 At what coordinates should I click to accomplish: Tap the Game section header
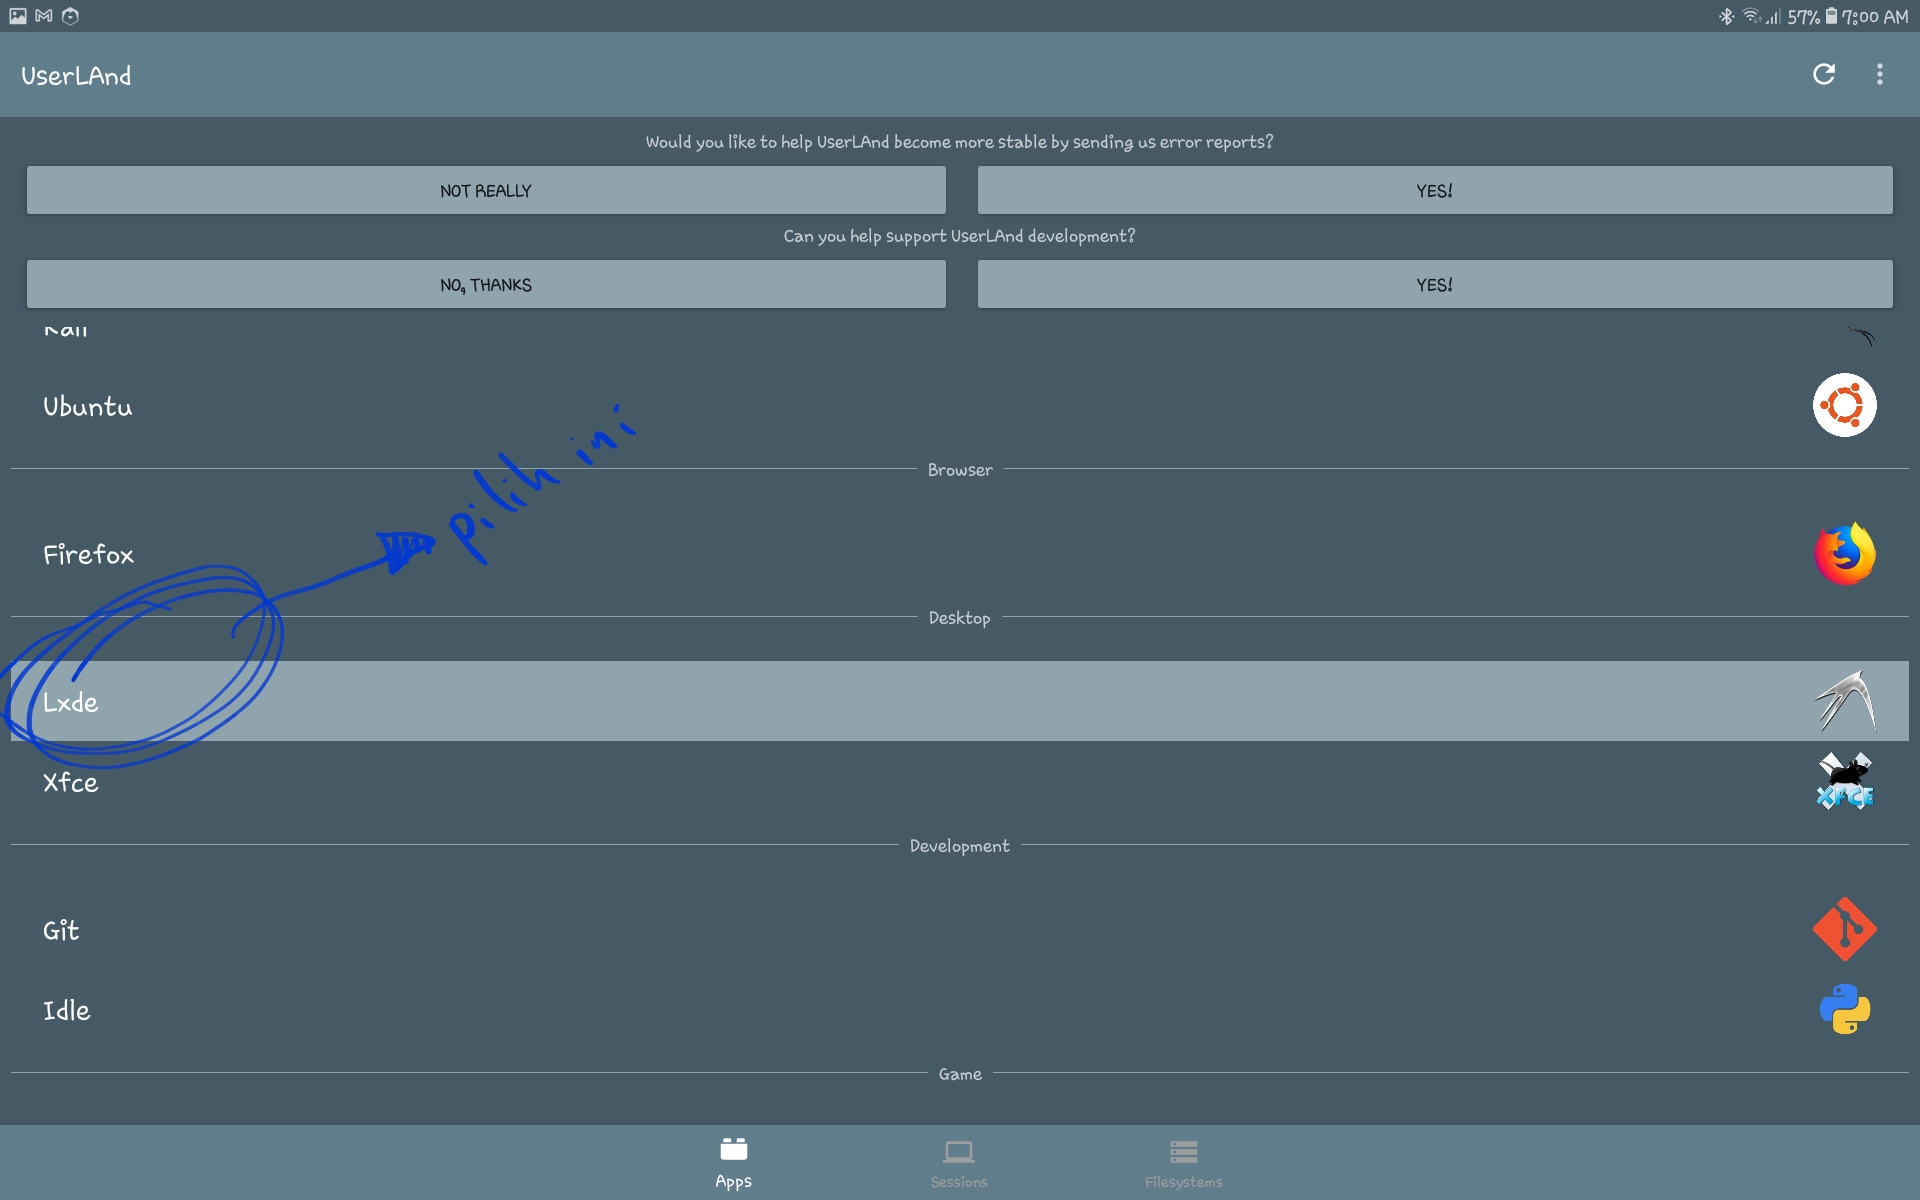(x=960, y=1073)
